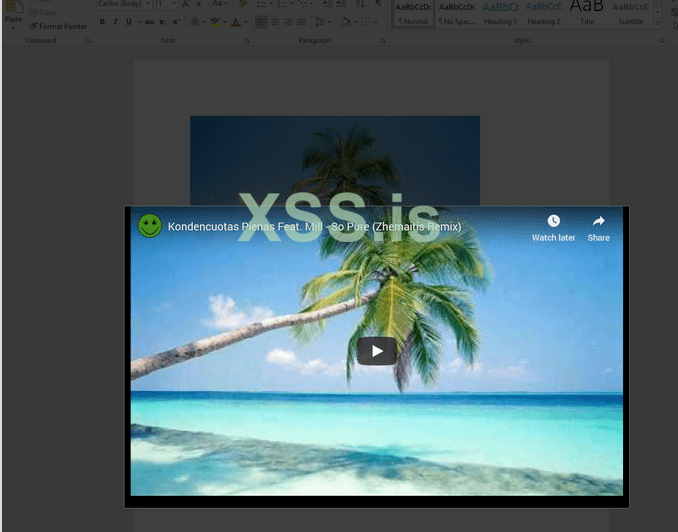678x532 pixels.
Task: Toggle subscript
Action: (163, 22)
